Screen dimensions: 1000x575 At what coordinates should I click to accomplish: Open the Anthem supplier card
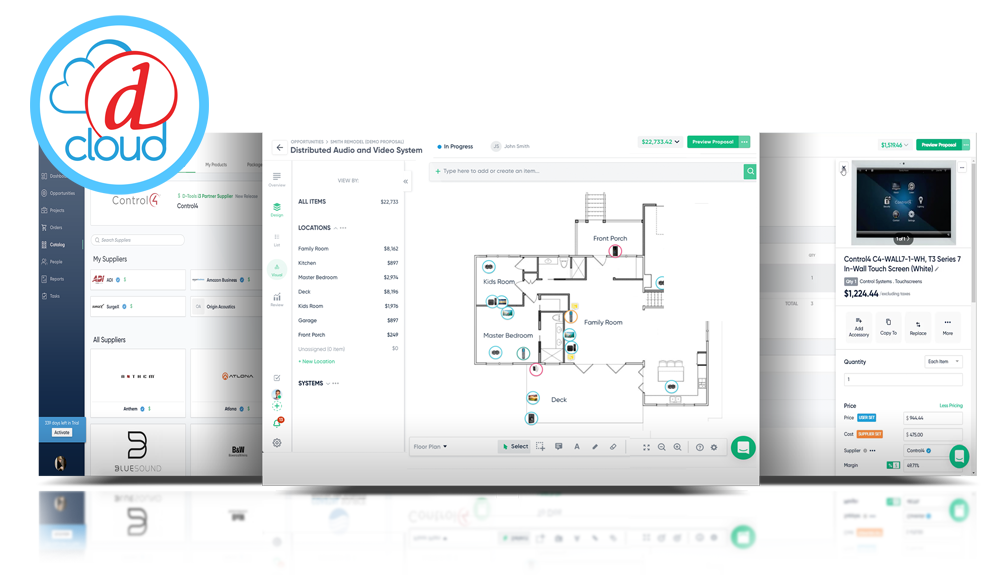138,382
